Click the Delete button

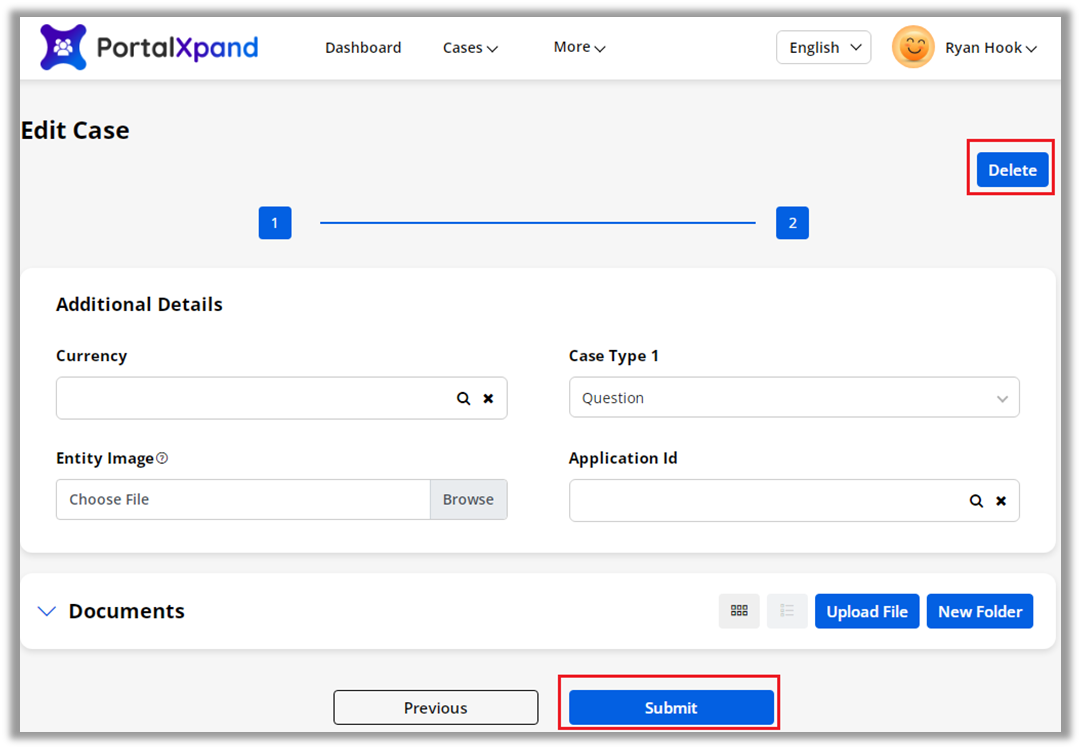(1012, 170)
